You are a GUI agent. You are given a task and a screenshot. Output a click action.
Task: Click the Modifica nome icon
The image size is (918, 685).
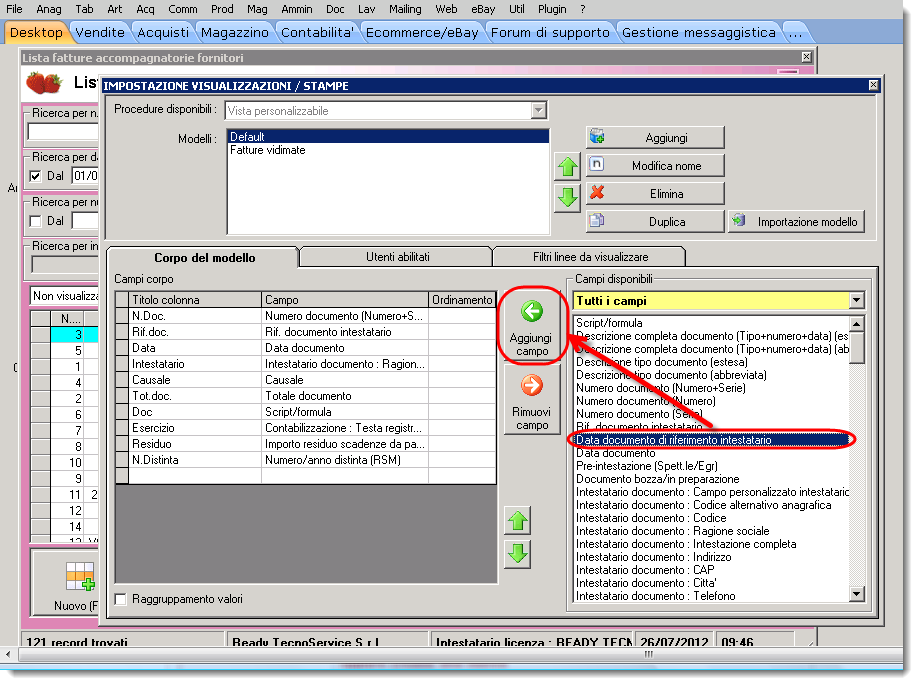597,165
